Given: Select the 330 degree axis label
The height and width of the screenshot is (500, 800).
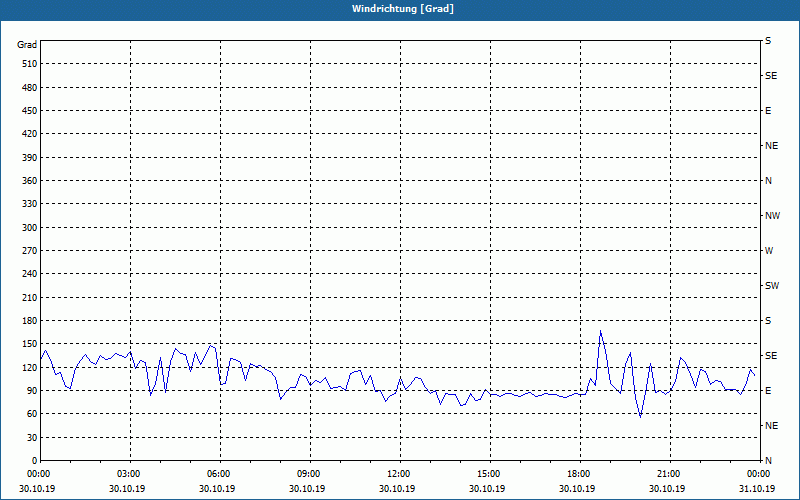Looking at the screenshot, I should (x=29, y=204).
